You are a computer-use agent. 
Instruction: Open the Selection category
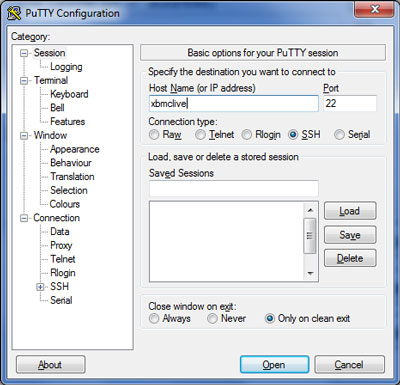[x=69, y=190]
